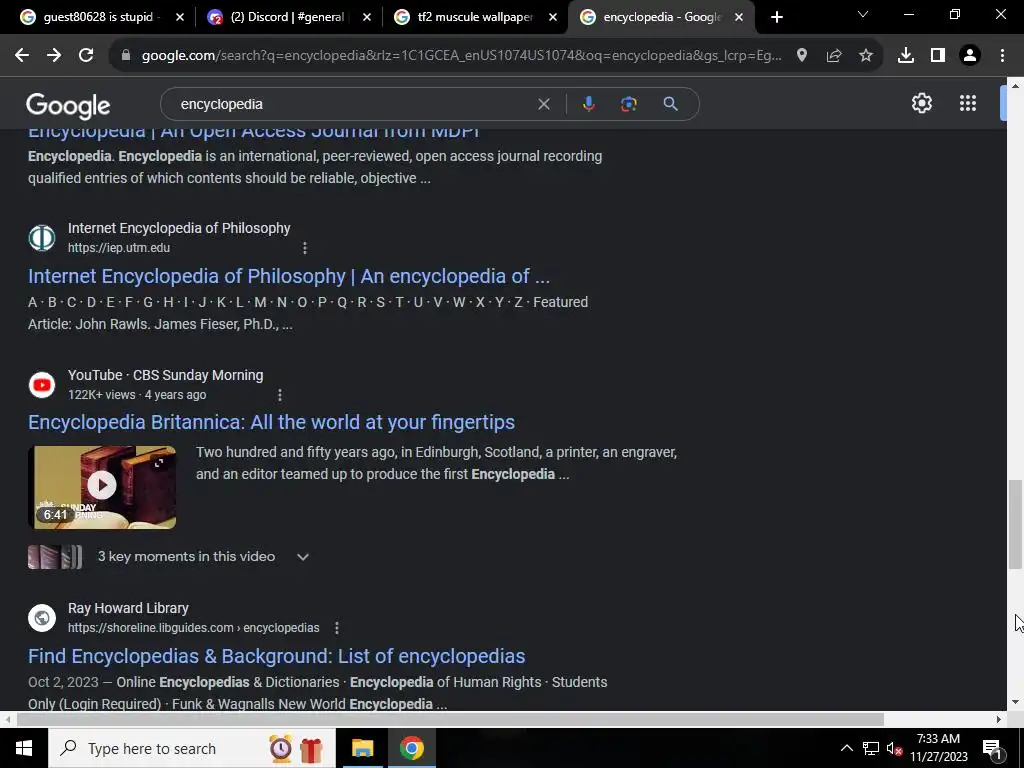Click the vertical page scrollbar thumb

pos(1015,524)
